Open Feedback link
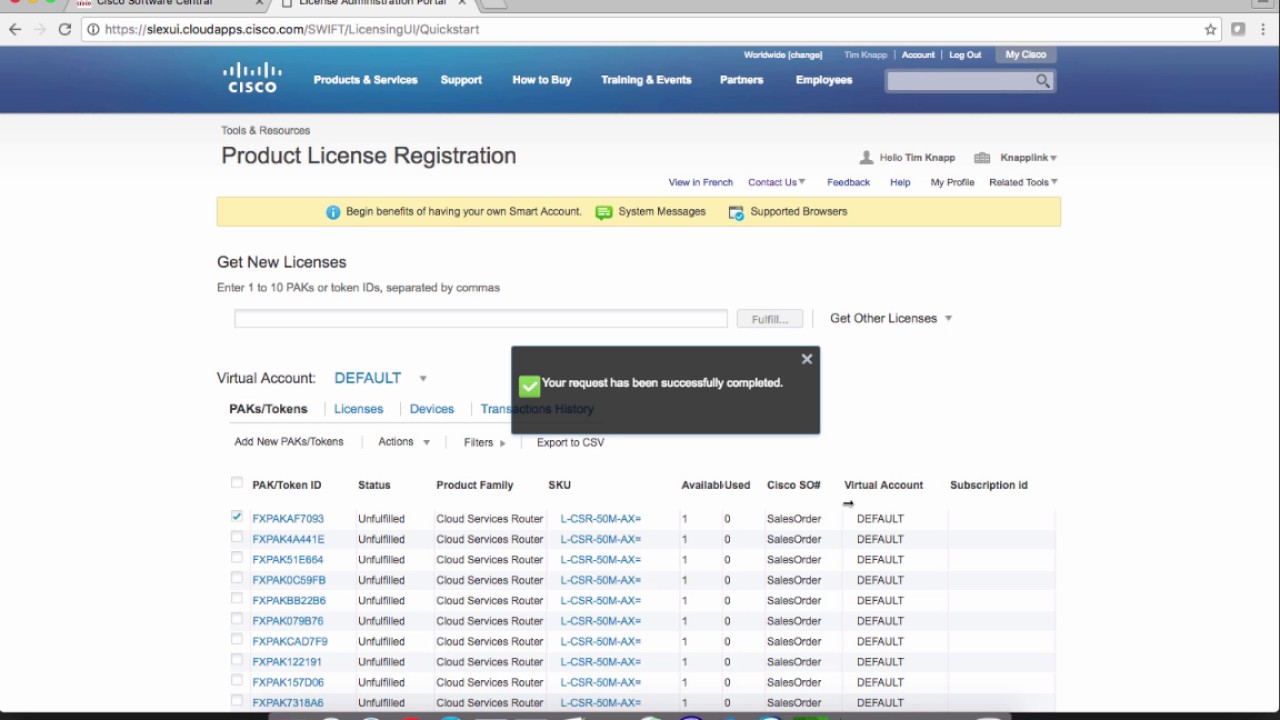Screen dimensions: 1280x720 (848, 182)
